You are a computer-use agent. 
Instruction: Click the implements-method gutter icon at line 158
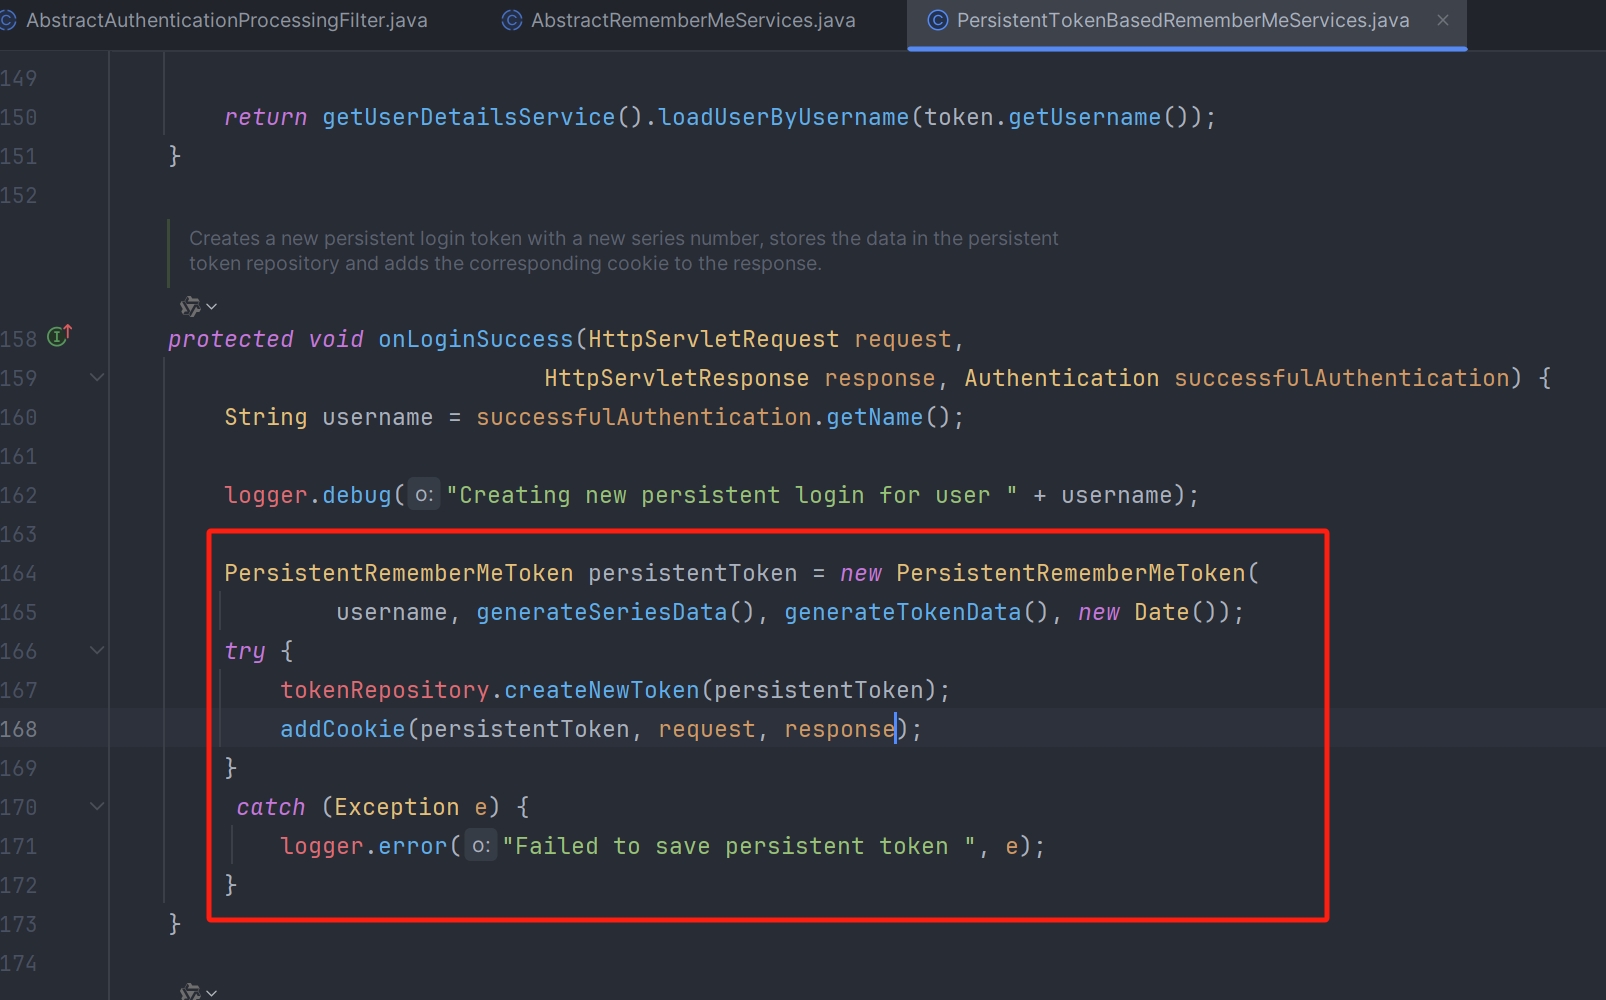tap(60, 336)
